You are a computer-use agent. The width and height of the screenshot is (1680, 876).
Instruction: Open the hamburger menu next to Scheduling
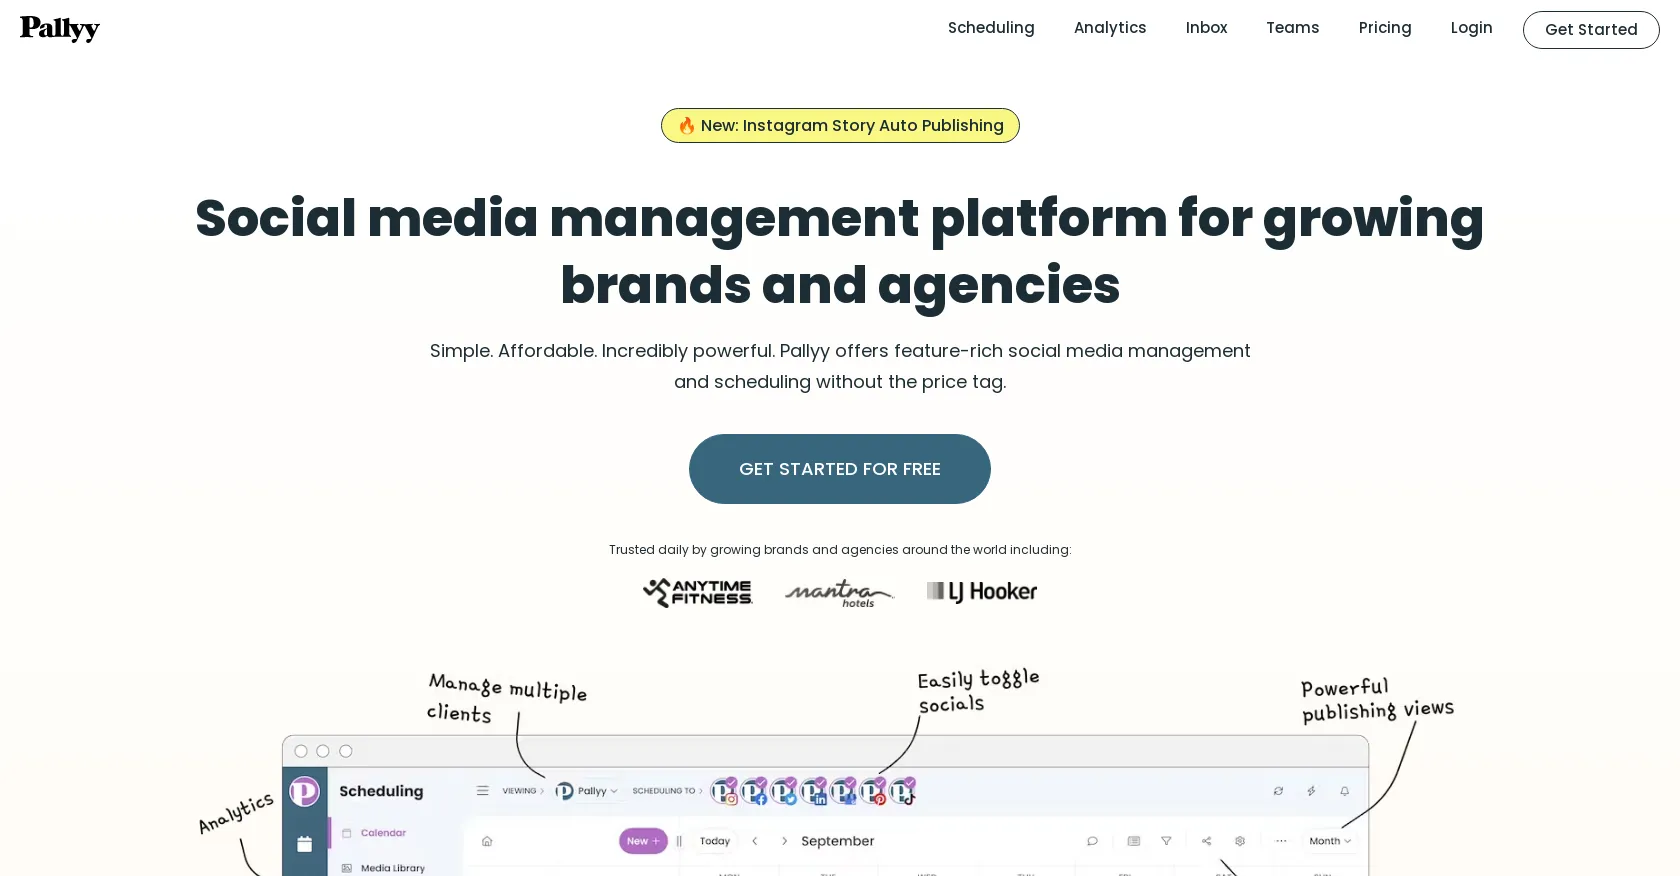pyautogui.click(x=483, y=791)
